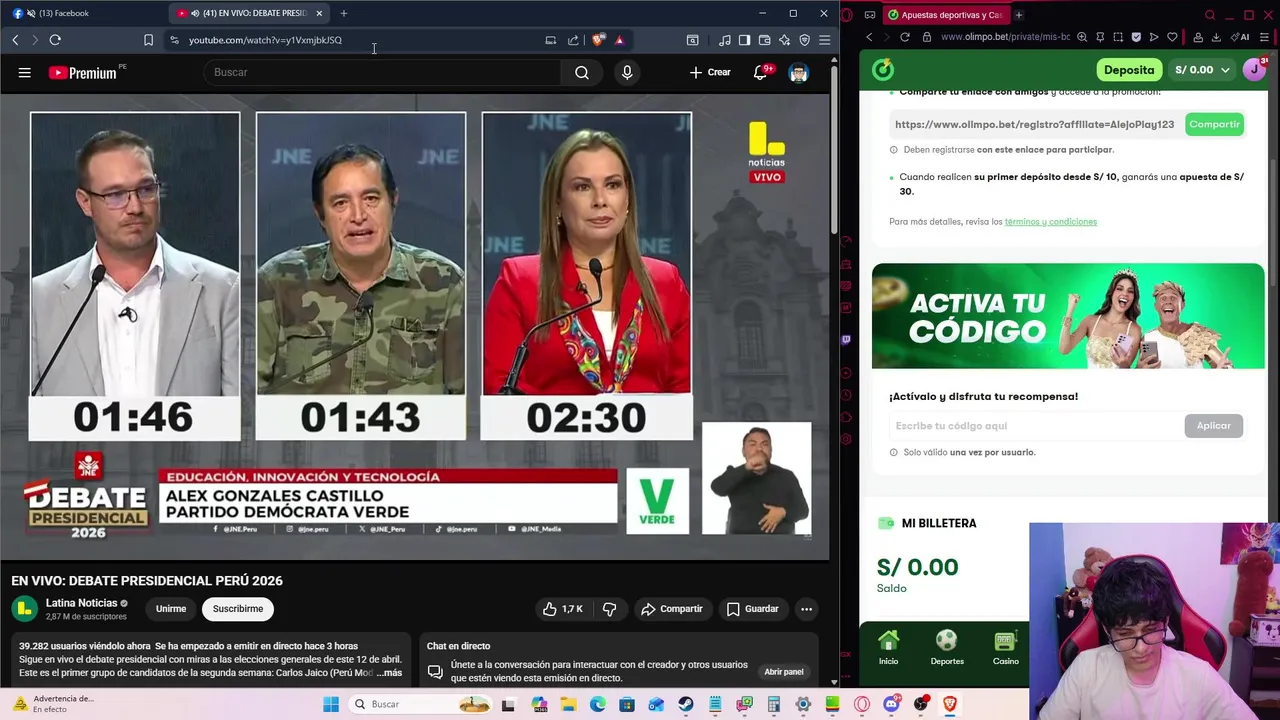Open a new tab in Brave
The image size is (1280, 720).
pos(344,13)
